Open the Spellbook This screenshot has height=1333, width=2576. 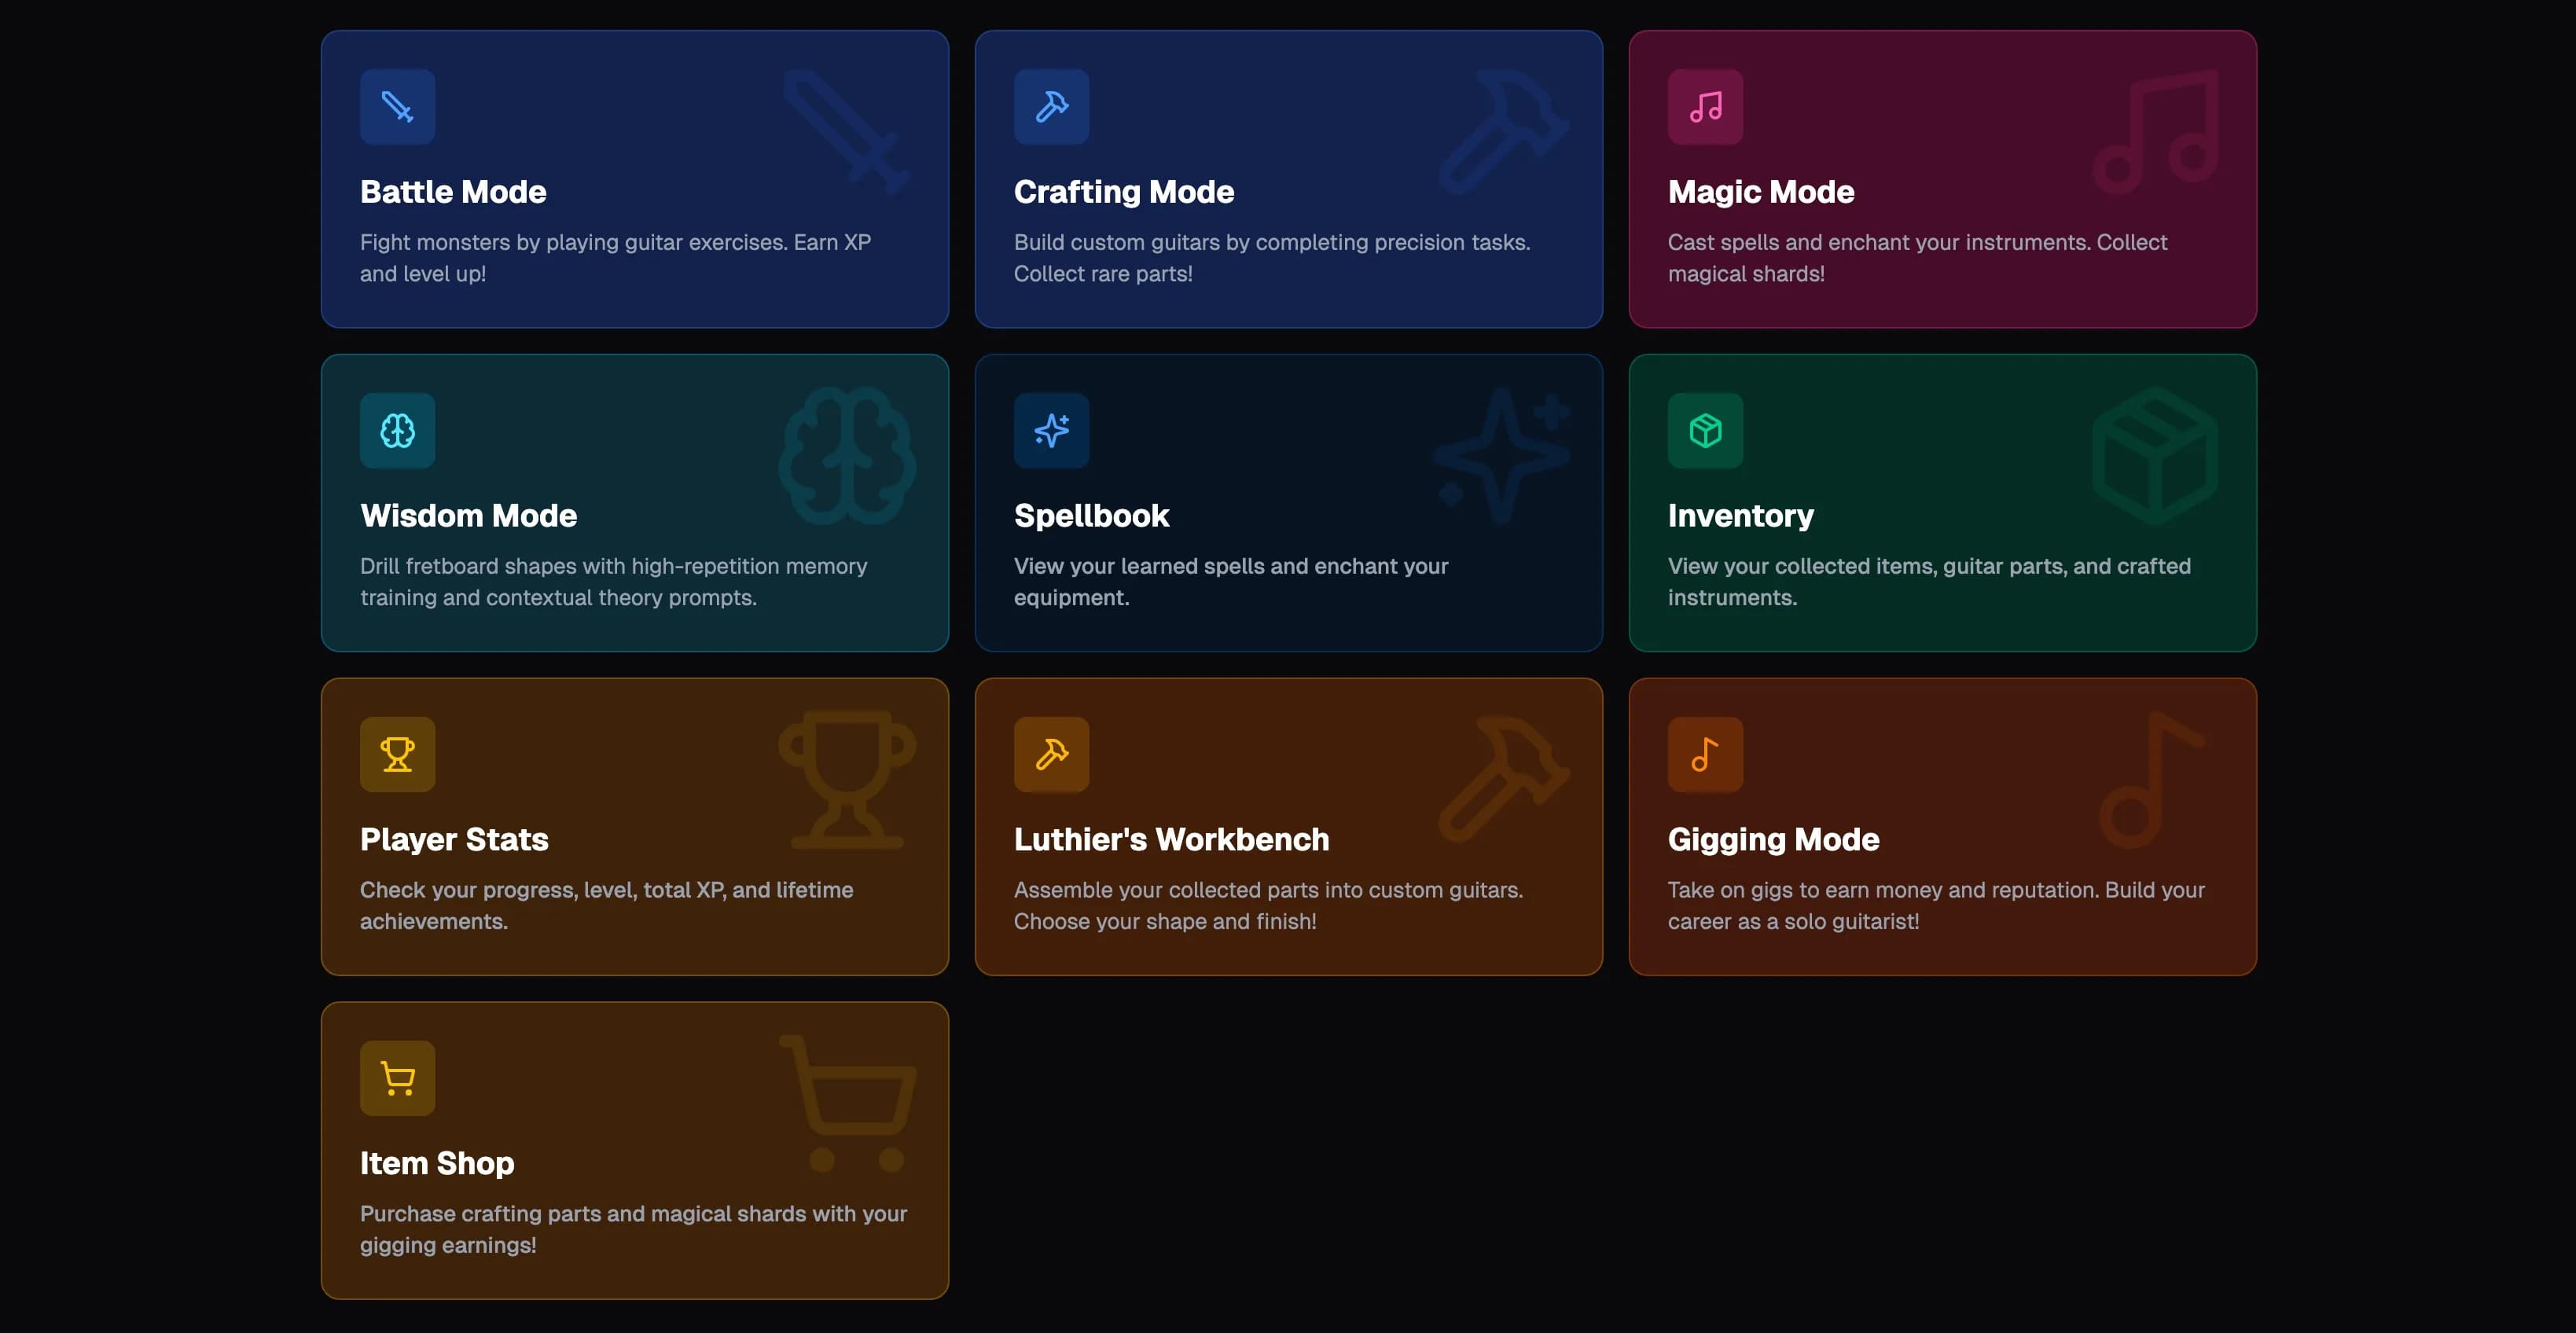click(x=1289, y=503)
